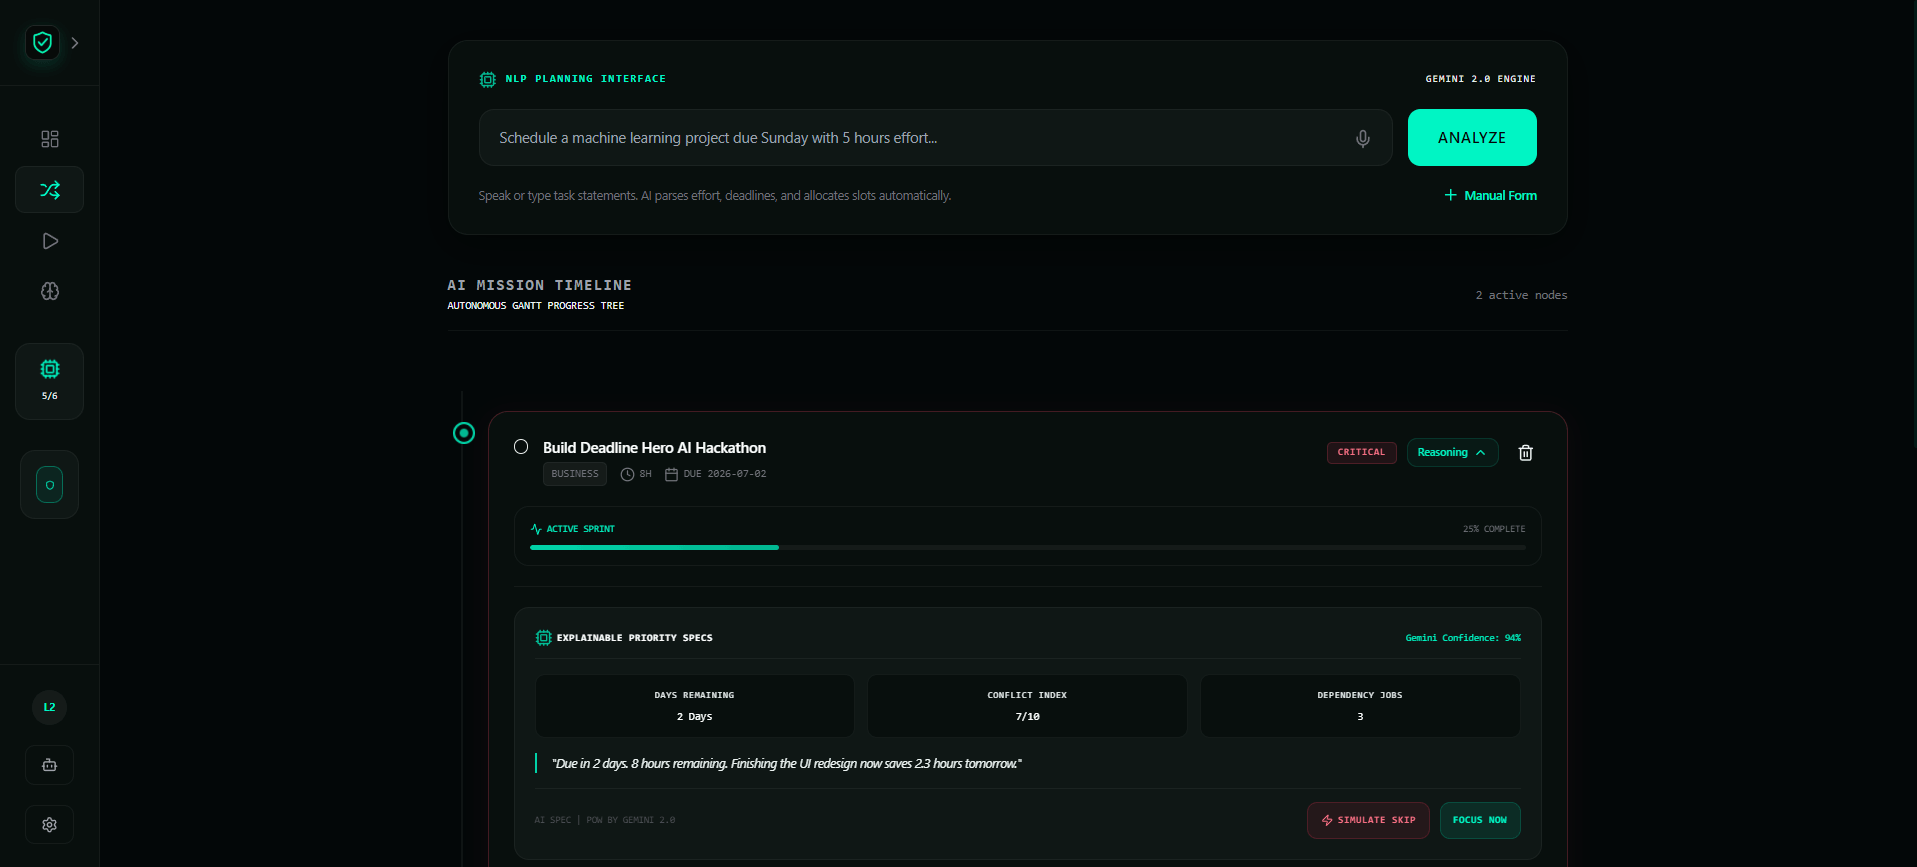
Task: Toggle the green rounded switch in sidebar
Action: point(49,485)
